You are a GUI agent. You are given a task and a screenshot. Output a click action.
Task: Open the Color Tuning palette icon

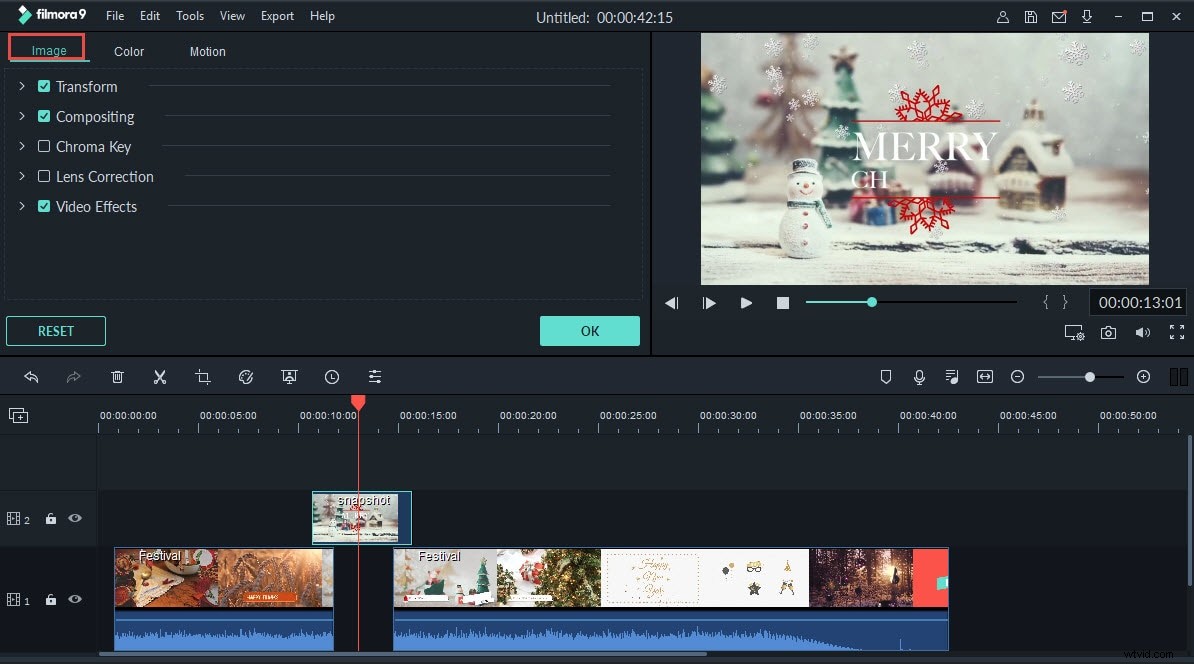tap(246, 377)
